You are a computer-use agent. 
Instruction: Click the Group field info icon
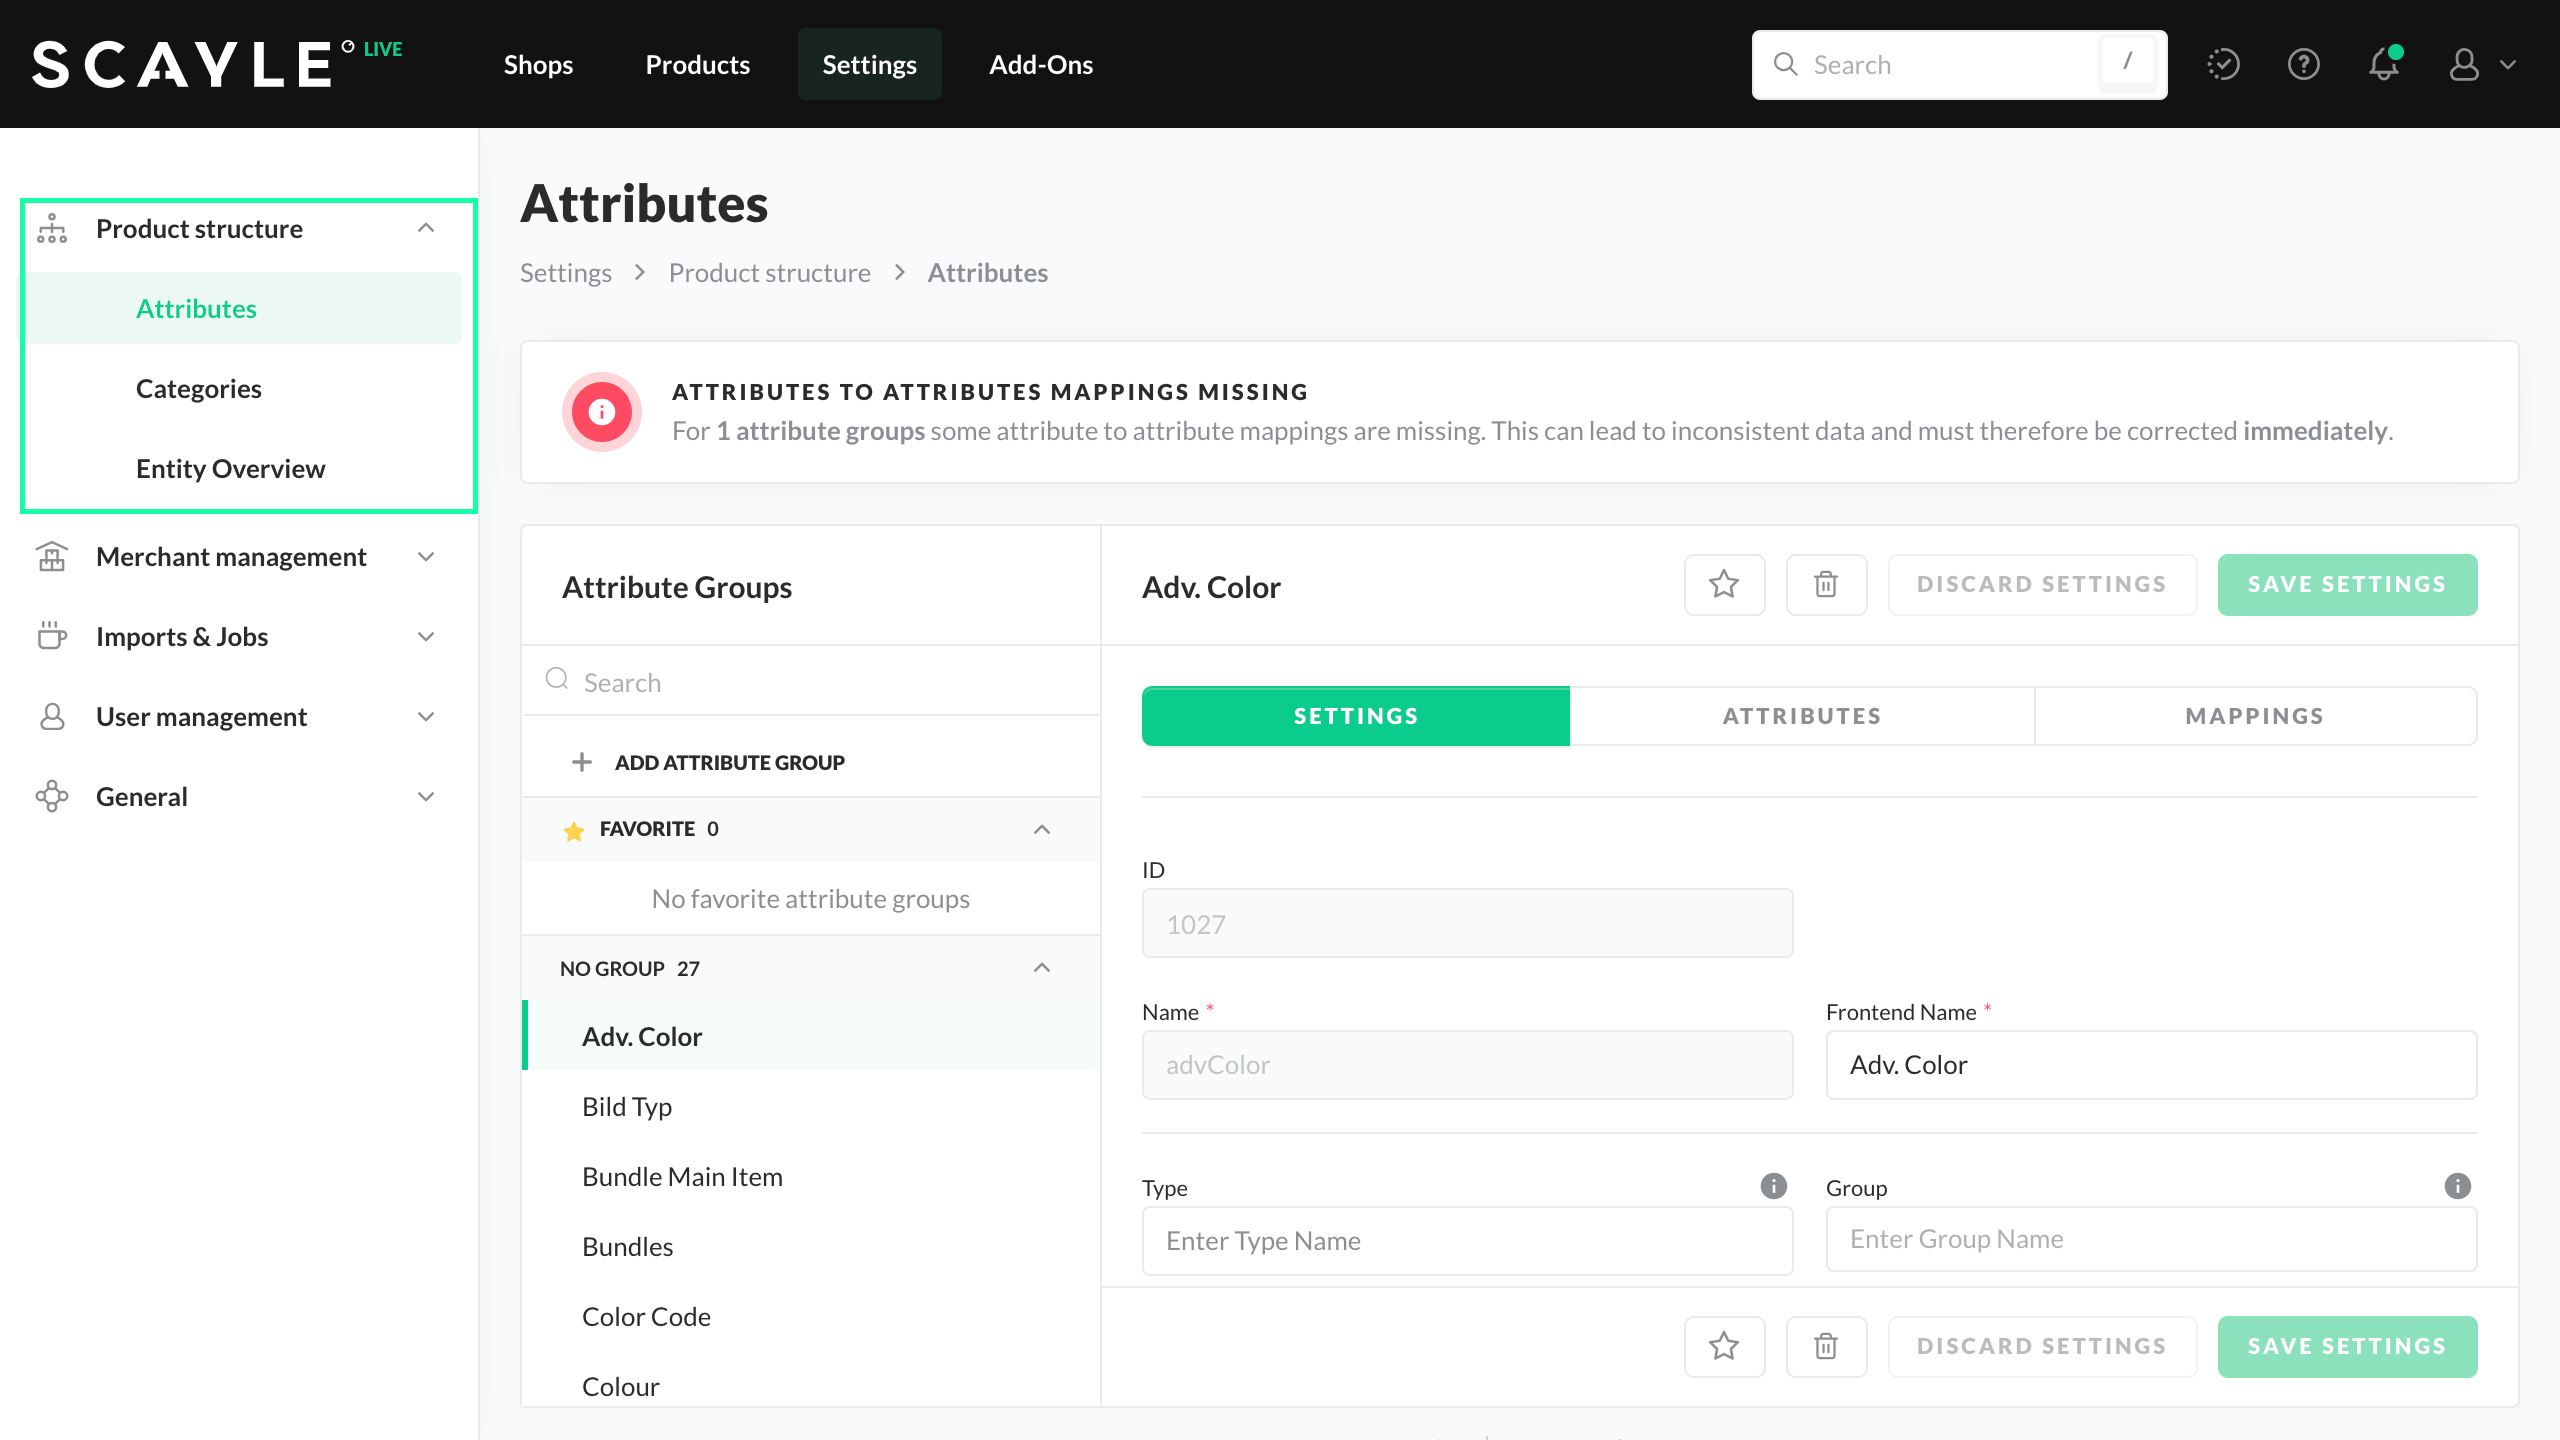coord(2457,1186)
